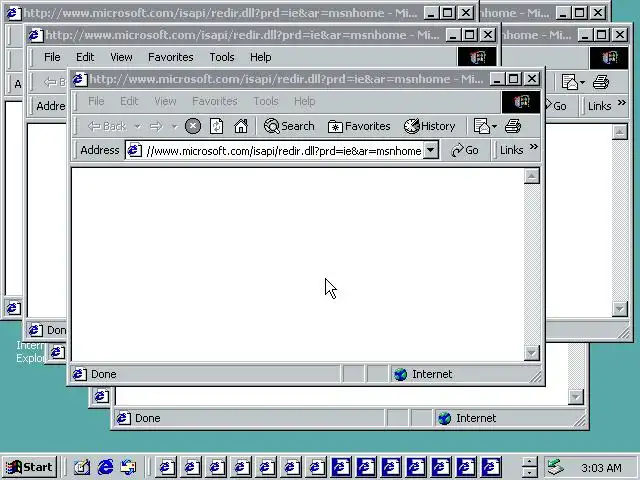Click 'Done' status in the lowest background window
This screenshot has width=640, height=480.
(148, 418)
